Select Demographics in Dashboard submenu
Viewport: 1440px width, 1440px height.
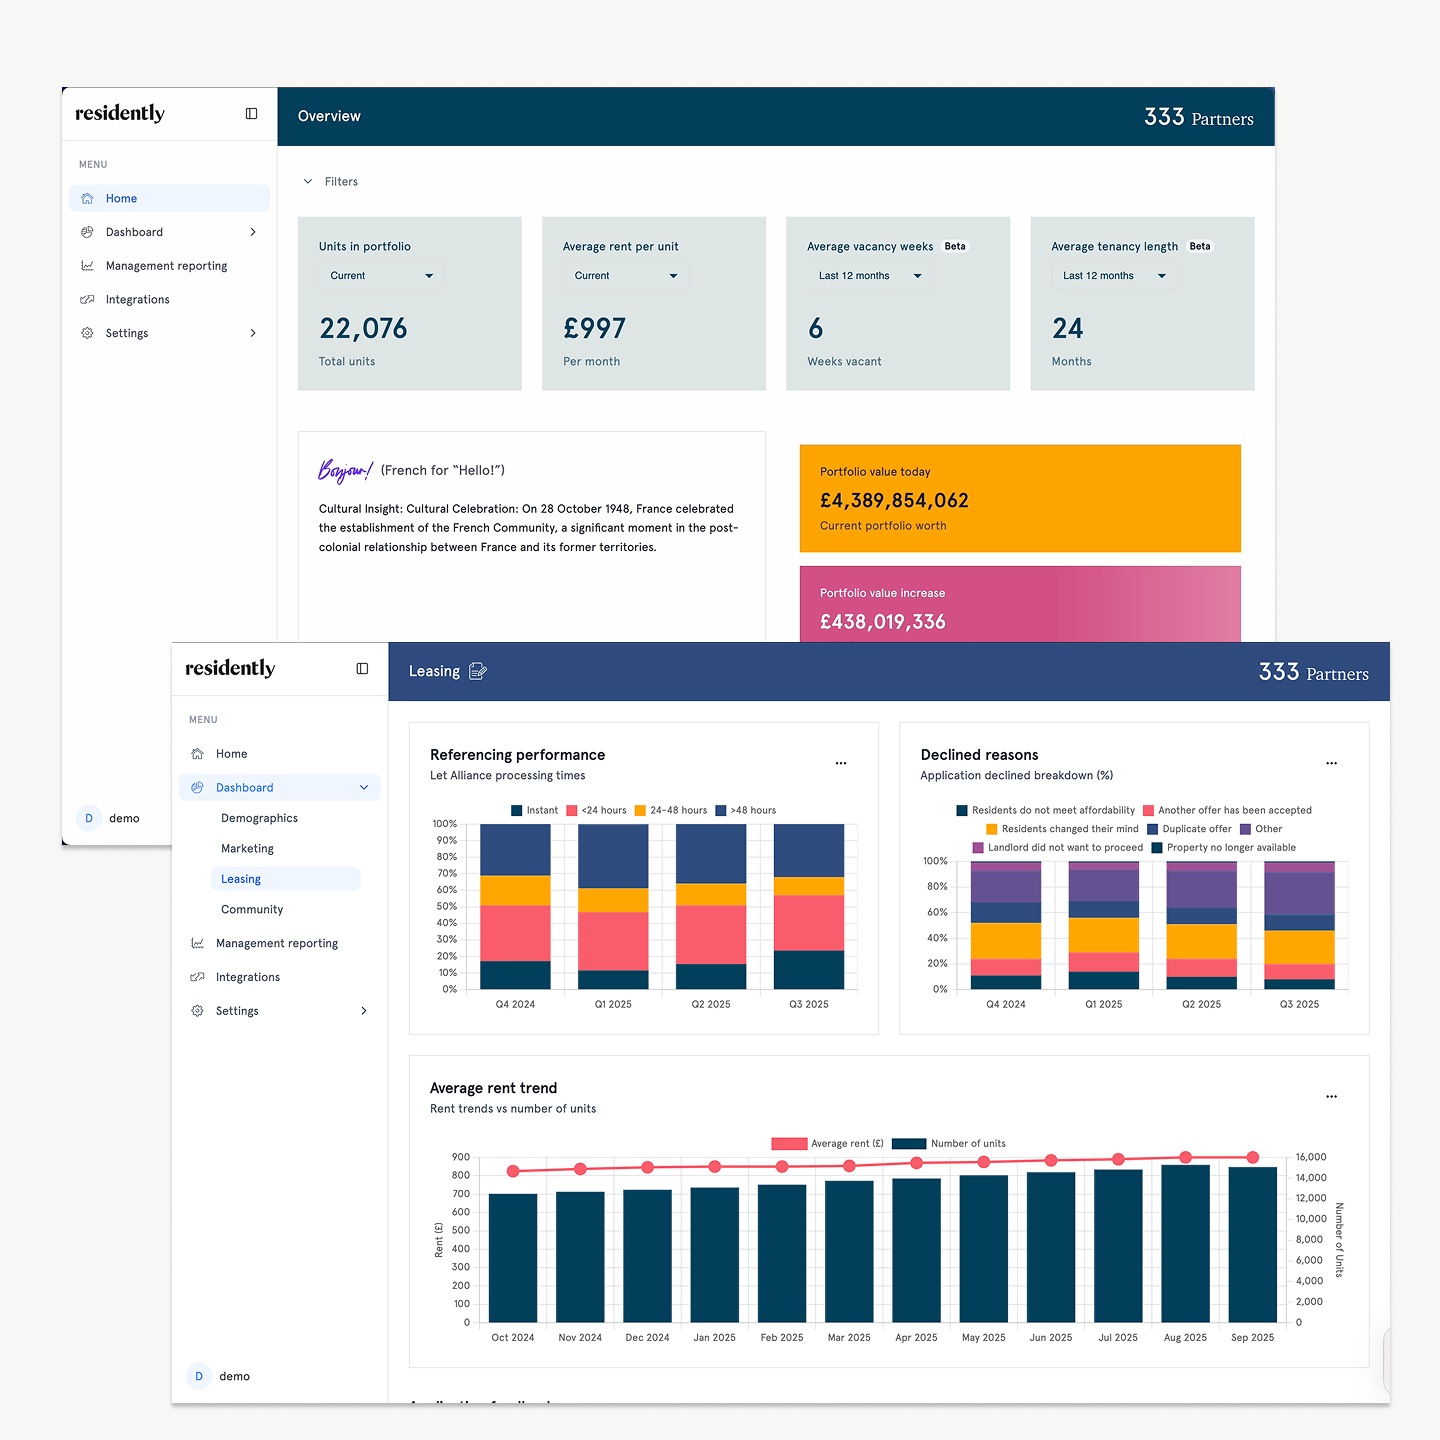click(x=259, y=818)
